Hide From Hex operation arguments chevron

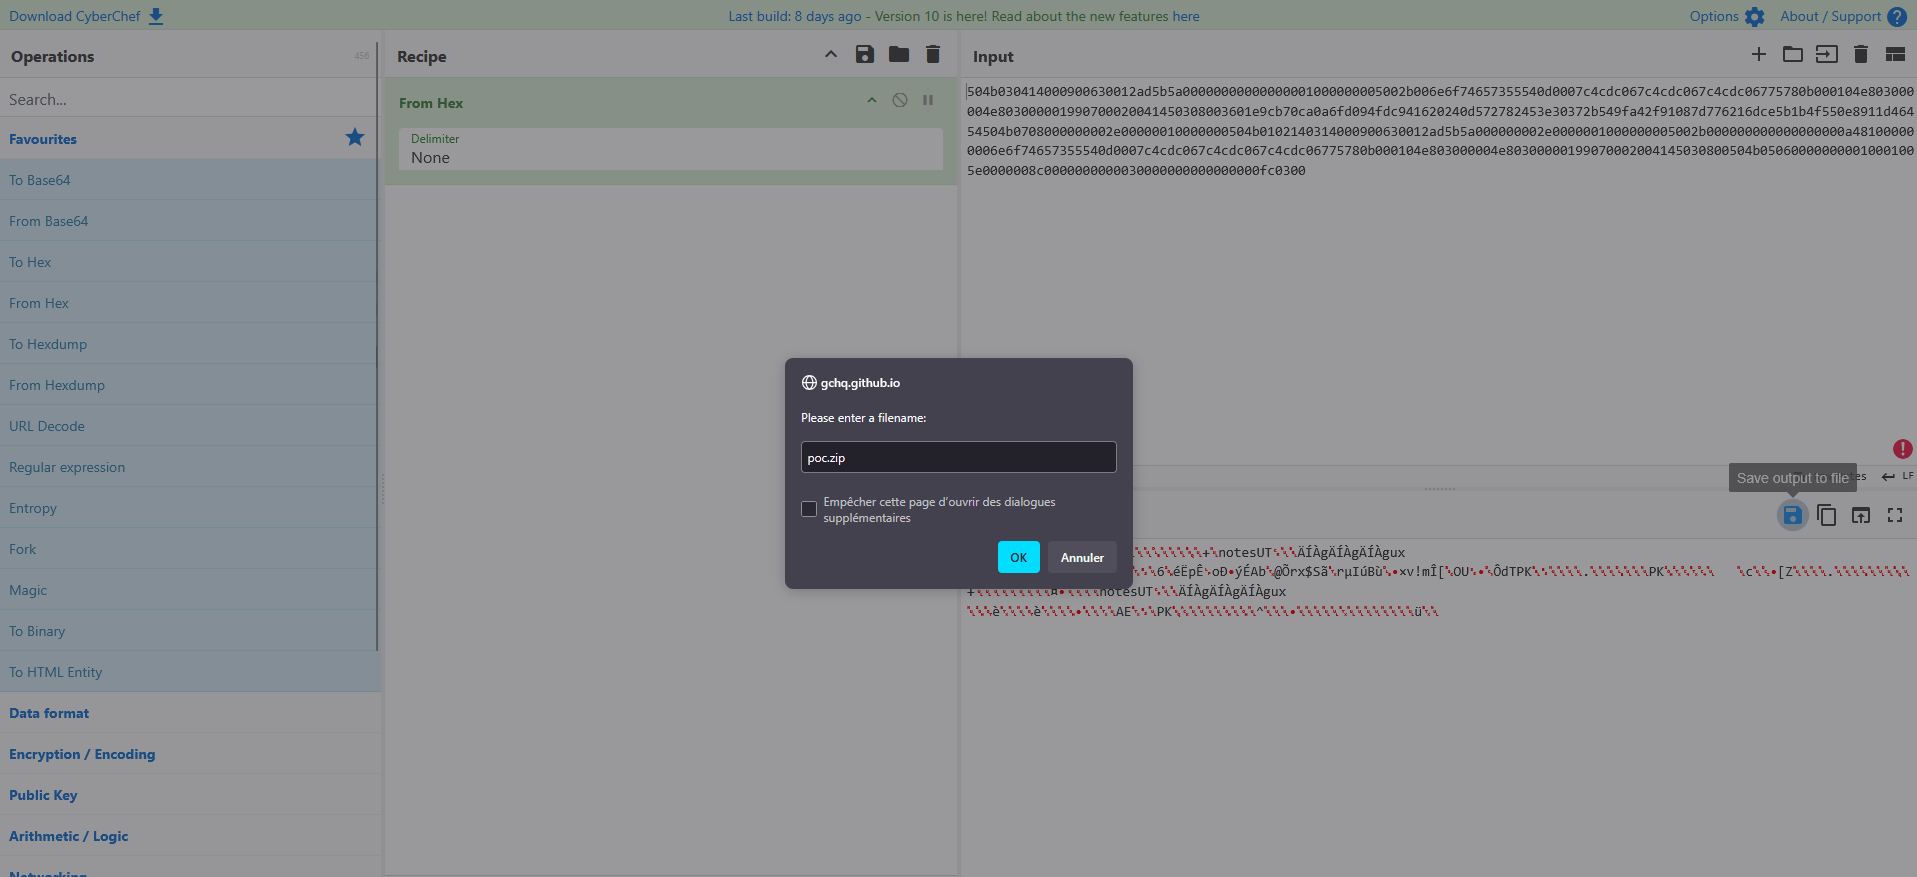click(x=872, y=100)
